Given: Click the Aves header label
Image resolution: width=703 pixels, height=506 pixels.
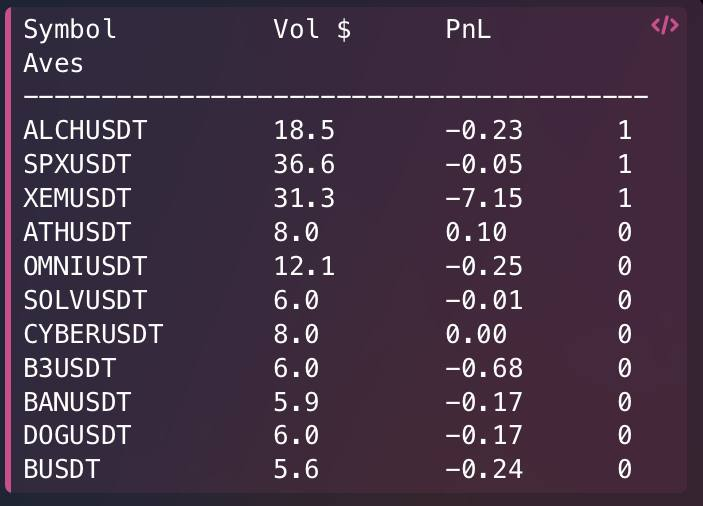Looking at the screenshot, I should pyautogui.click(x=53, y=63).
